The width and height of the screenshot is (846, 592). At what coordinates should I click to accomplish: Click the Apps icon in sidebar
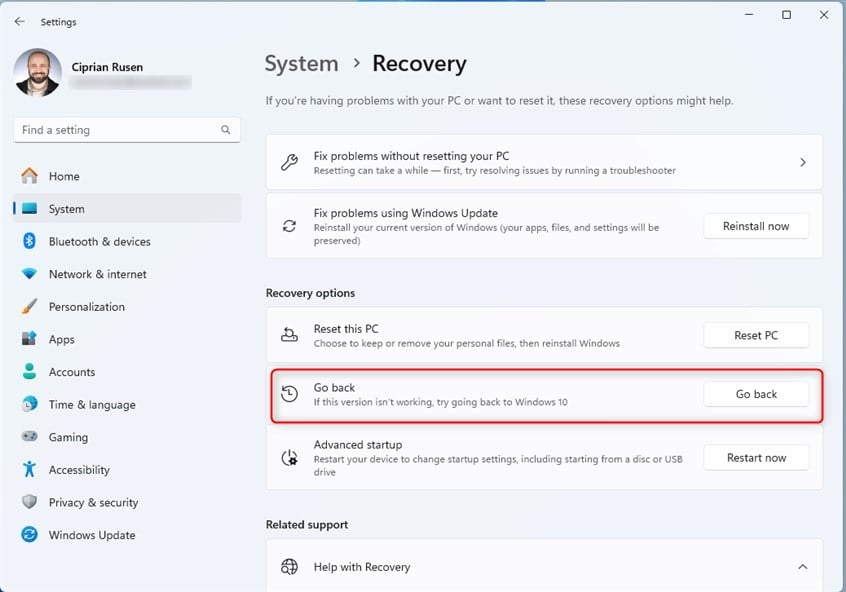click(x=29, y=339)
